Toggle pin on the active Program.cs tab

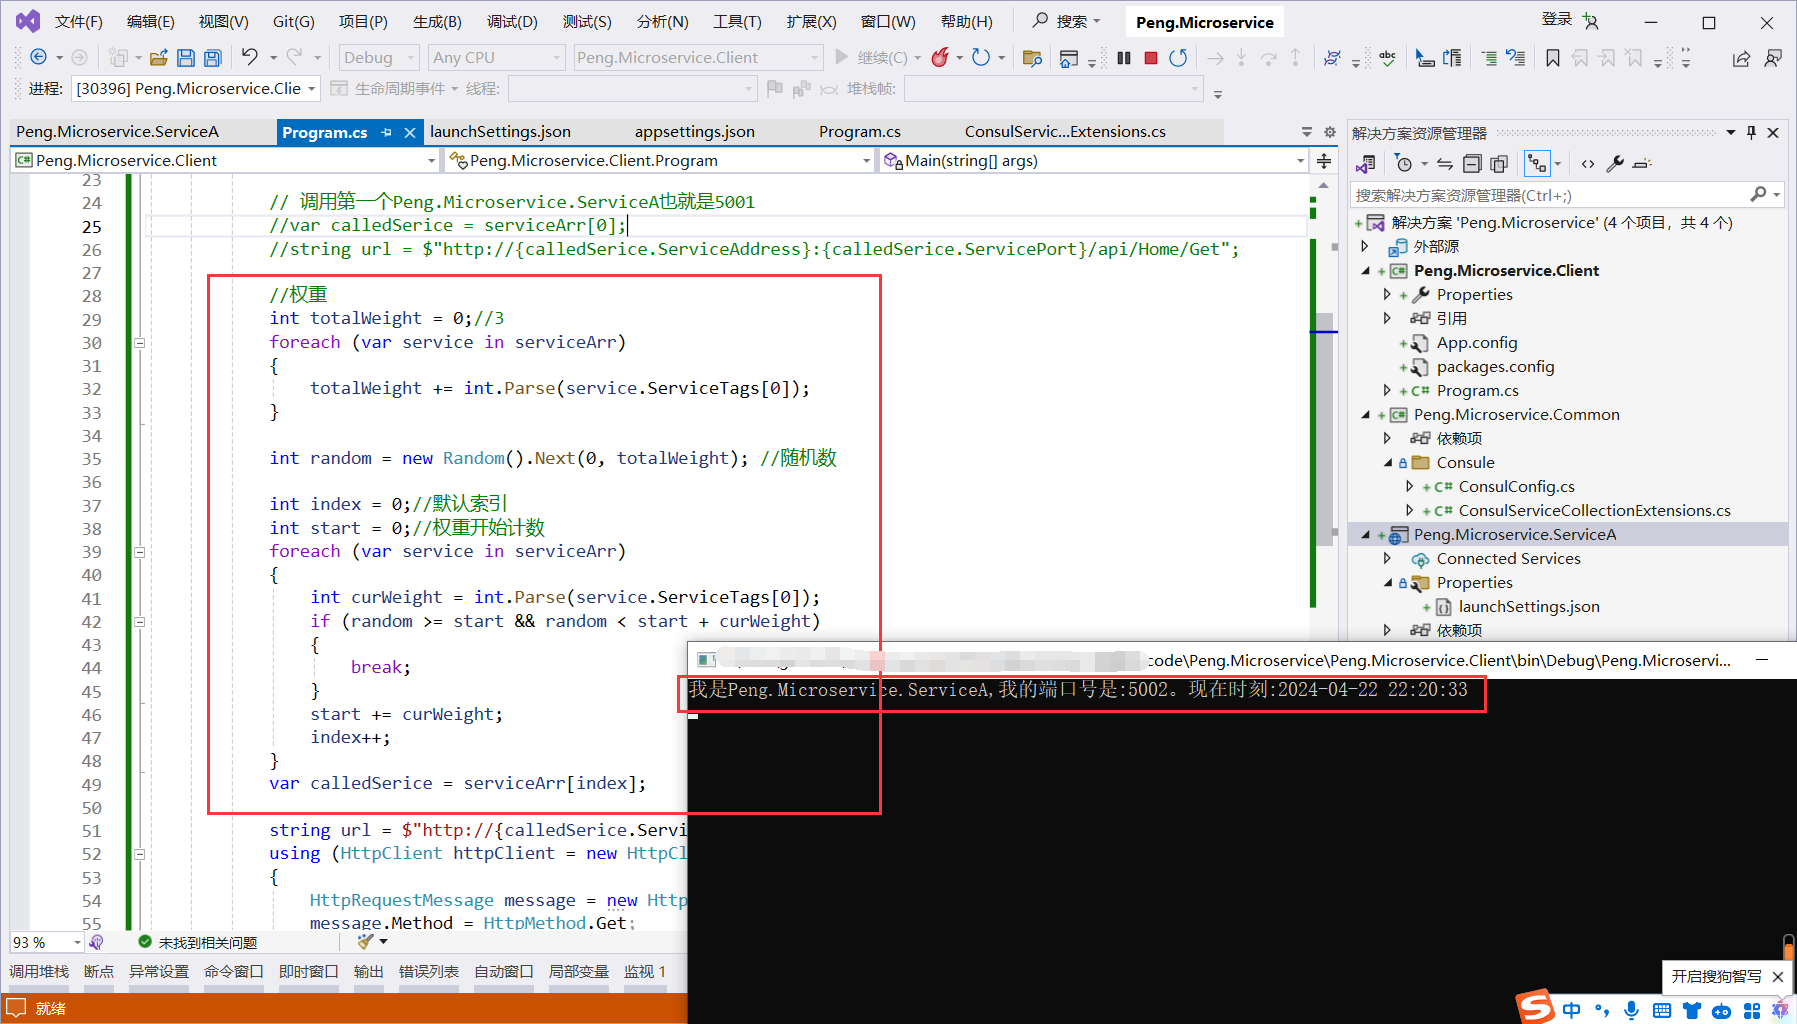click(387, 132)
